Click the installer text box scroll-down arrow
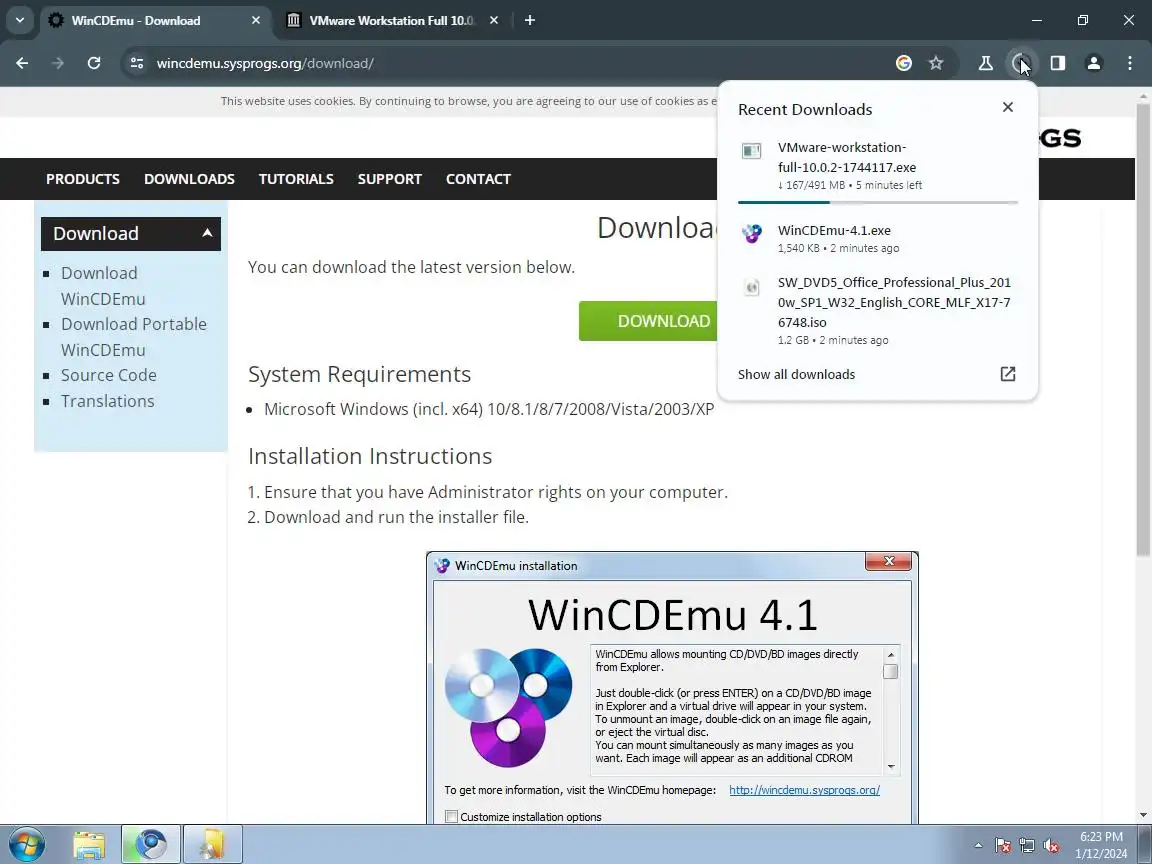The height and width of the screenshot is (864, 1152). 890,766
